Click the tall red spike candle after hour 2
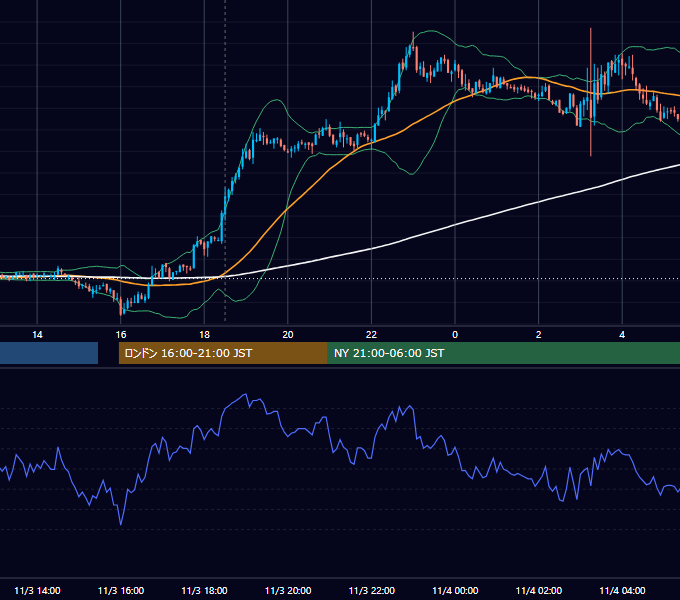Screen dimensions: 680x600 pyautogui.click(x=591, y=92)
